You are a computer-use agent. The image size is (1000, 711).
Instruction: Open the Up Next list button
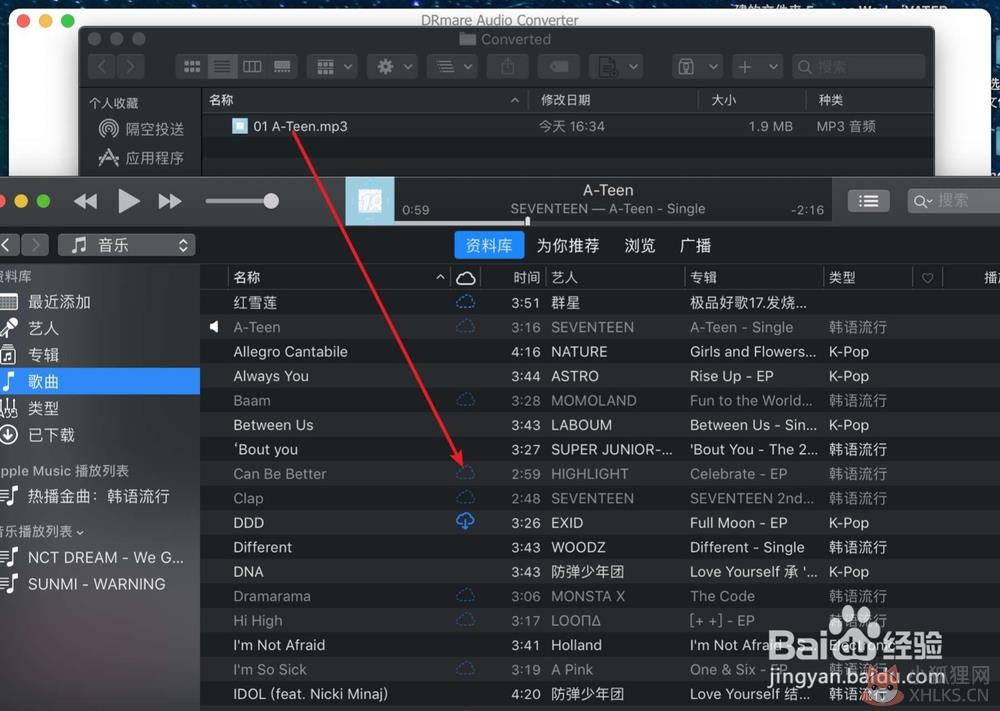click(869, 202)
